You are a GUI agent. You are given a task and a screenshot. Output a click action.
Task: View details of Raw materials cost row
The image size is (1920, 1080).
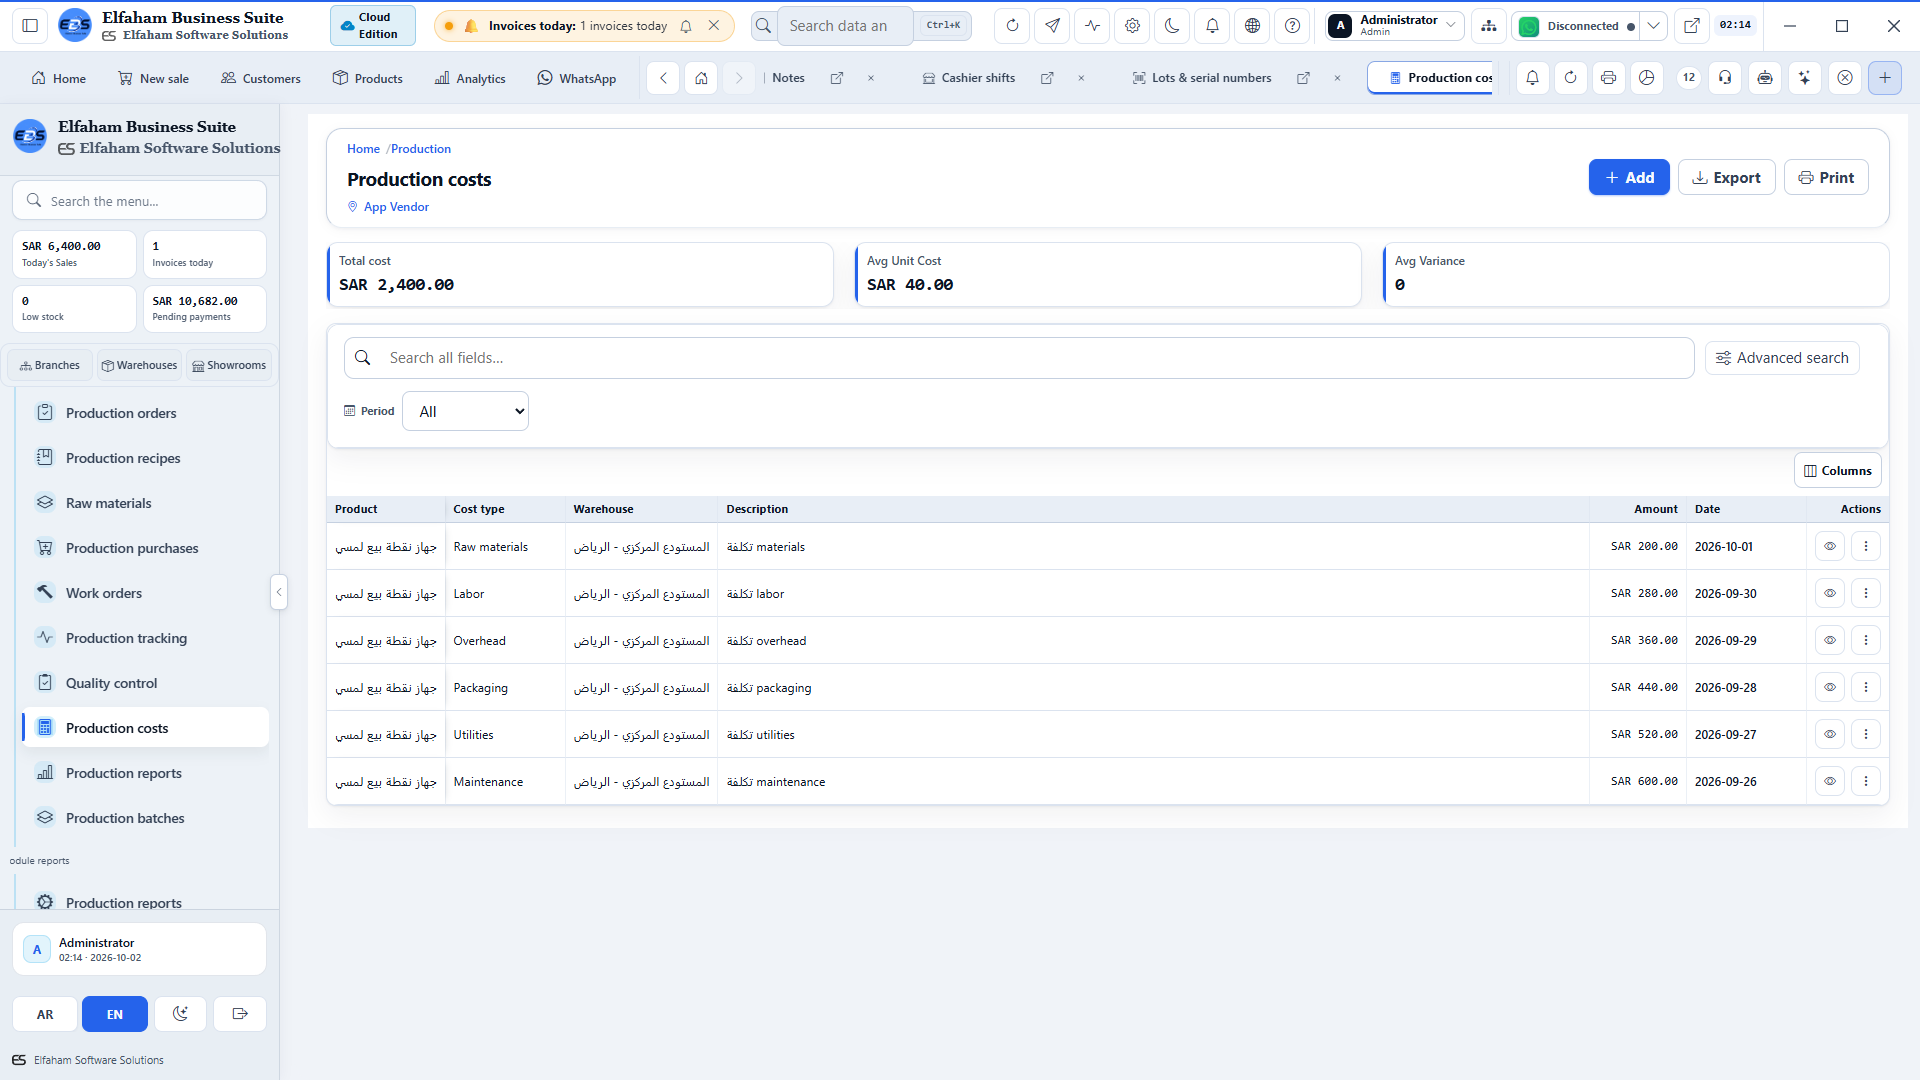[1830, 547]
